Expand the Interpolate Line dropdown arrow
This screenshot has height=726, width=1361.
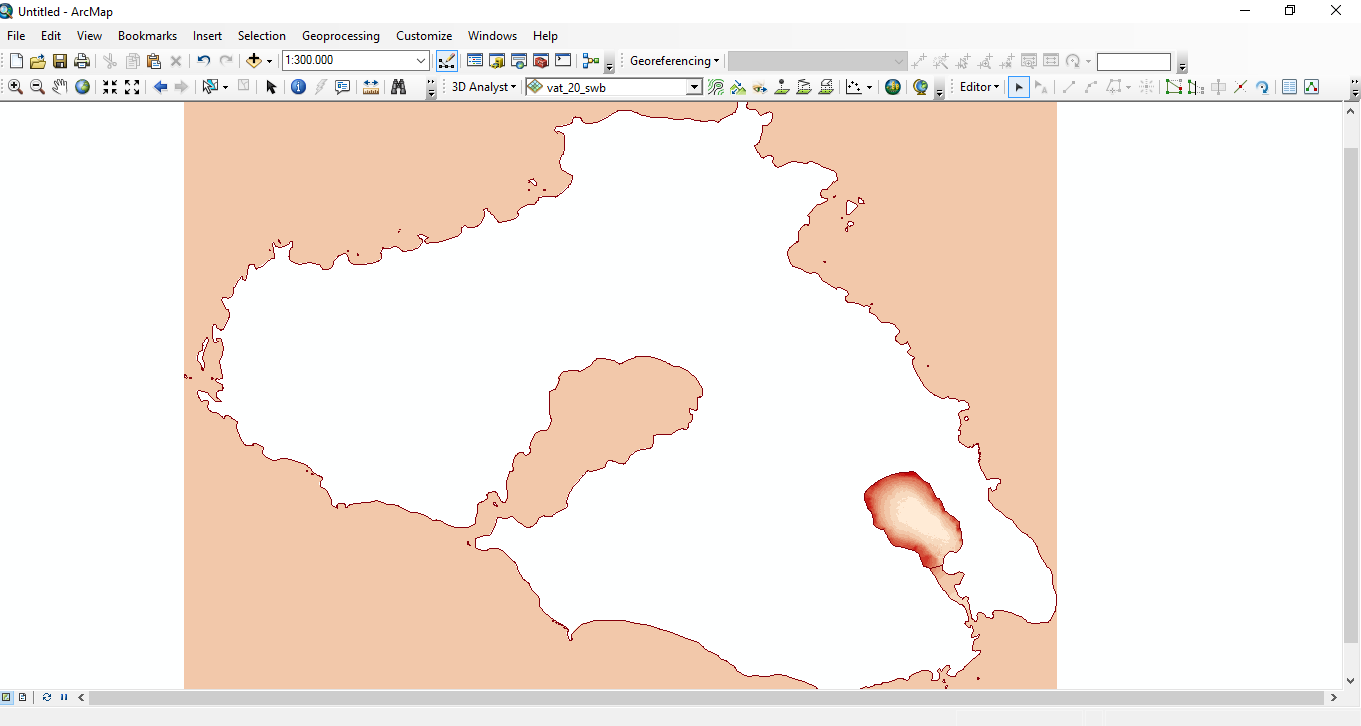click(x=869, y=87)
